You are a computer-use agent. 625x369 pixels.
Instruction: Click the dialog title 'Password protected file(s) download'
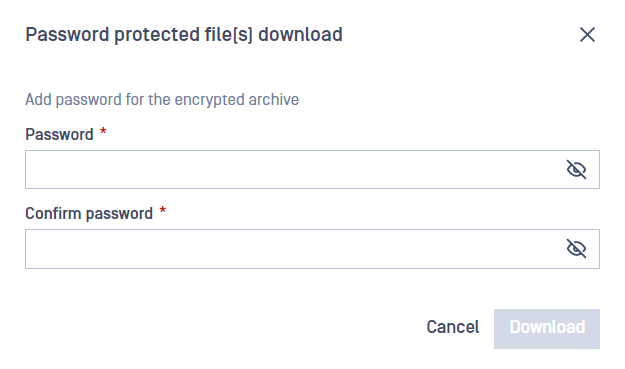point(184,35)
